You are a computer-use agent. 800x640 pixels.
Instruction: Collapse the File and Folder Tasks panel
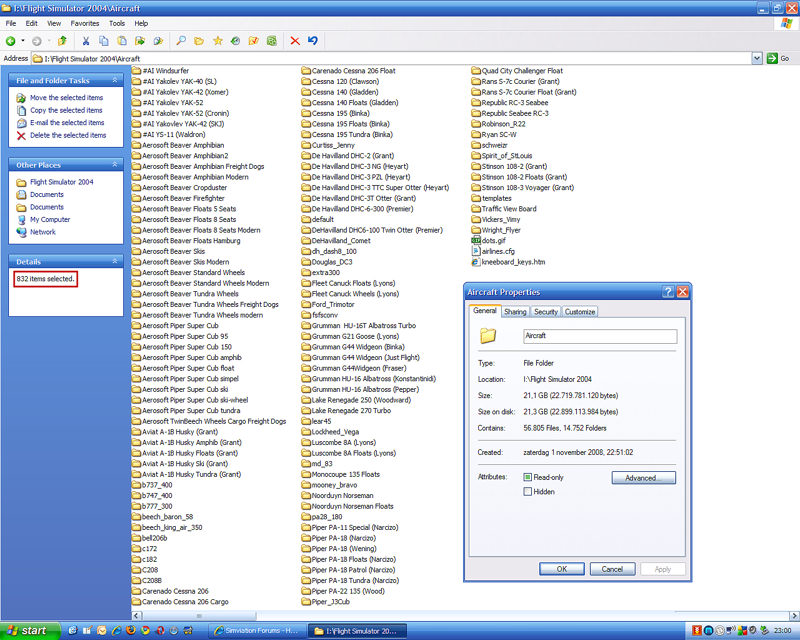(x=115, y=81)
